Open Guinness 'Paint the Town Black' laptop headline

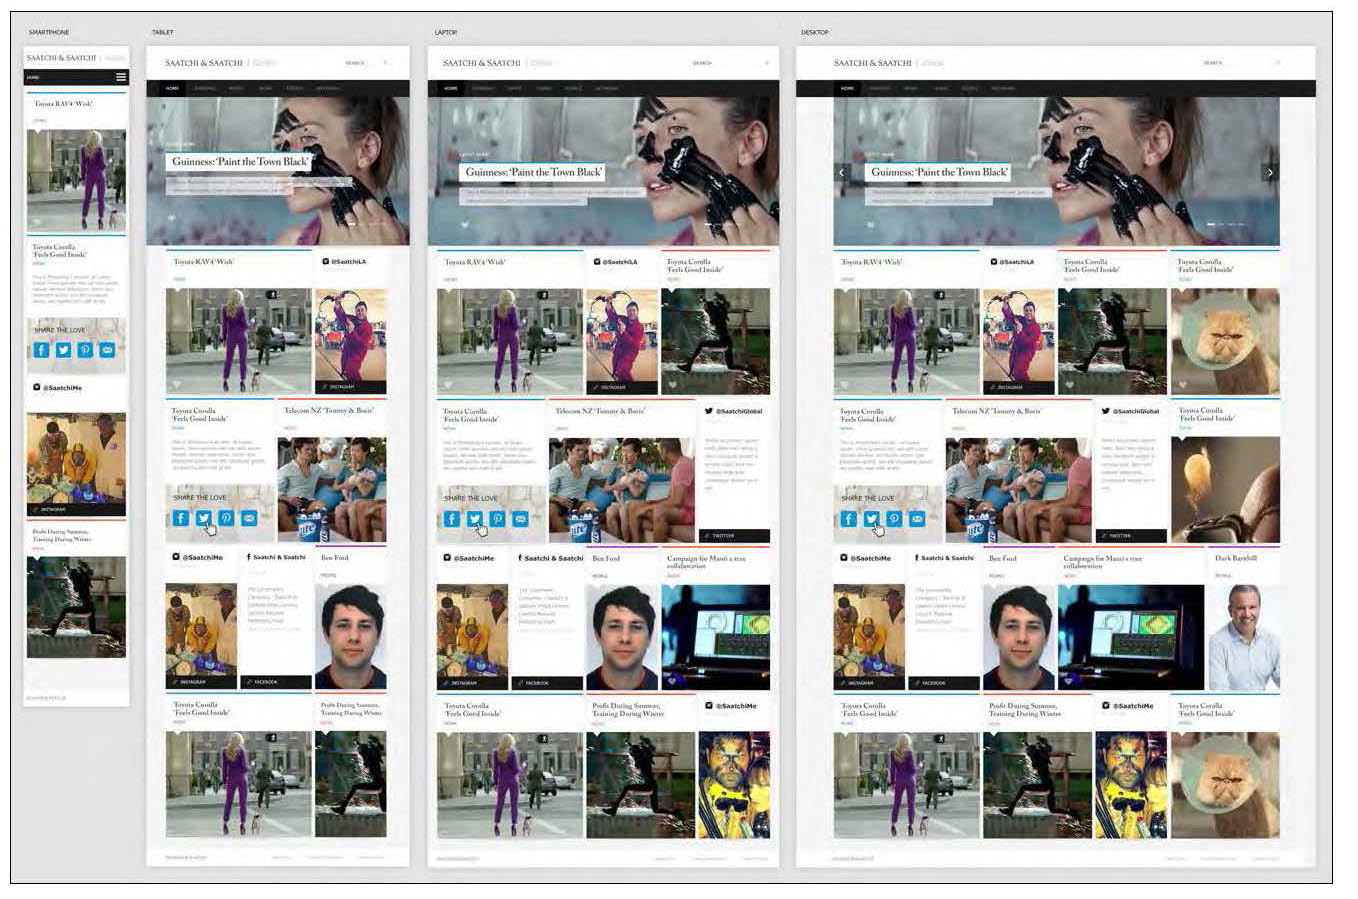click(534, 172)
